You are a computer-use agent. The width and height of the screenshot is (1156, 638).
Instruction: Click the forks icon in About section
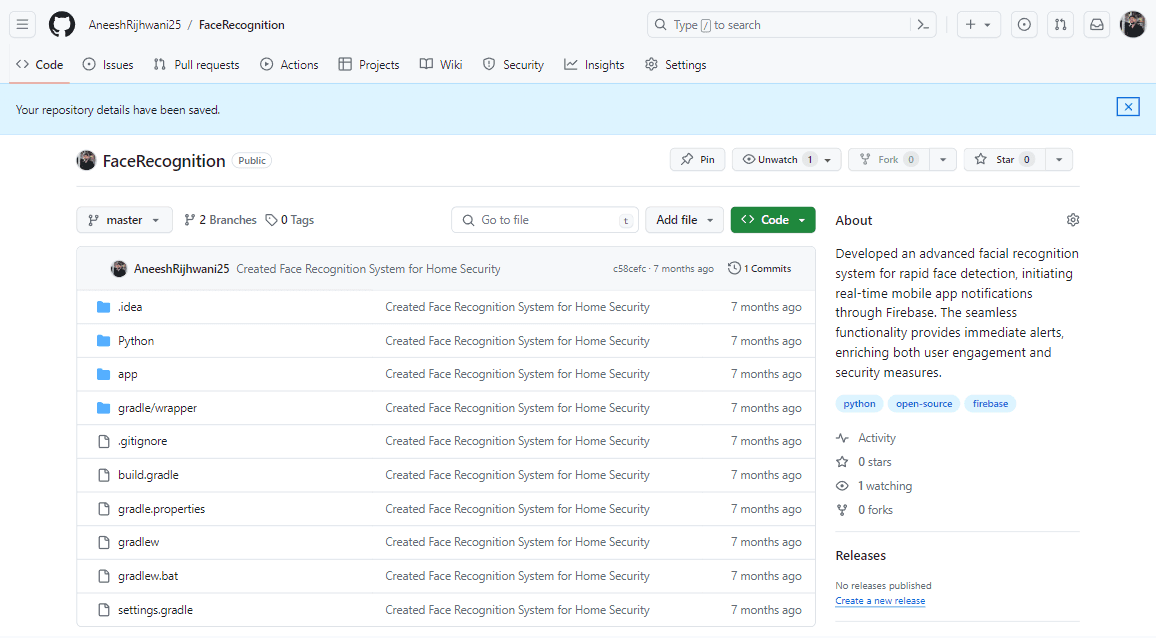(x=842, y=510)
